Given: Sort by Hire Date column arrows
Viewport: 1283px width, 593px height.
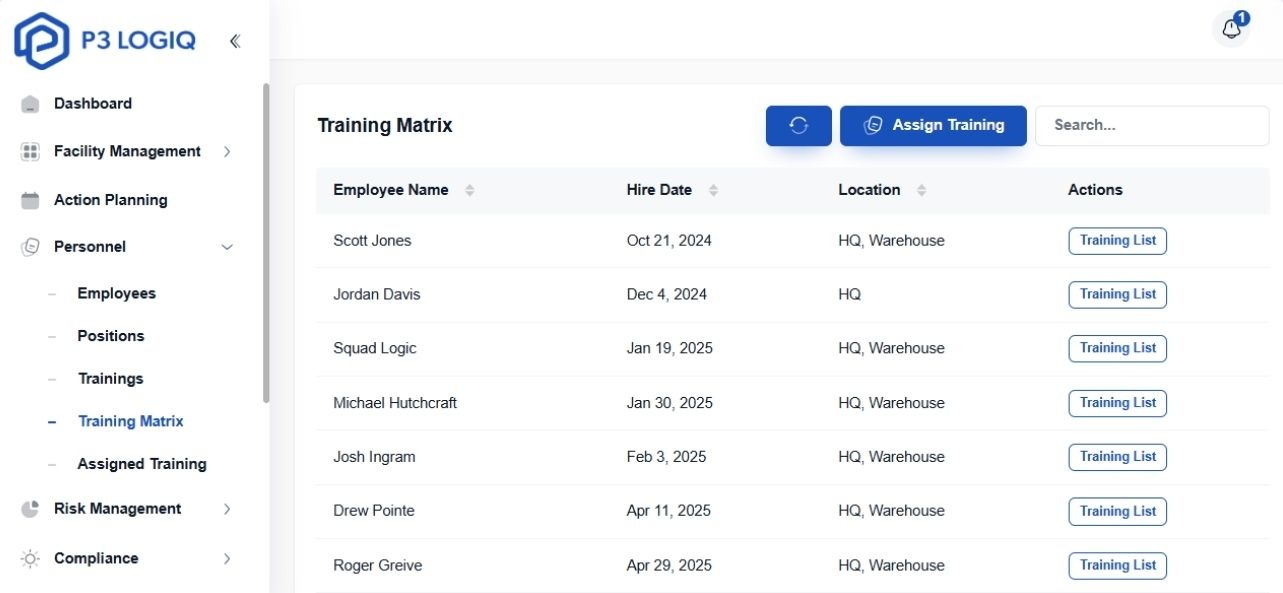Looking at the screenshot, I should (x=713, y=190).
